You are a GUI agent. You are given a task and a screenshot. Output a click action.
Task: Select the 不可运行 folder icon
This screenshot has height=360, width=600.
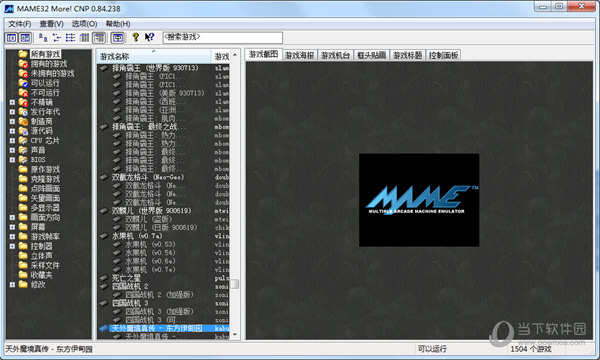coord(23,93)
